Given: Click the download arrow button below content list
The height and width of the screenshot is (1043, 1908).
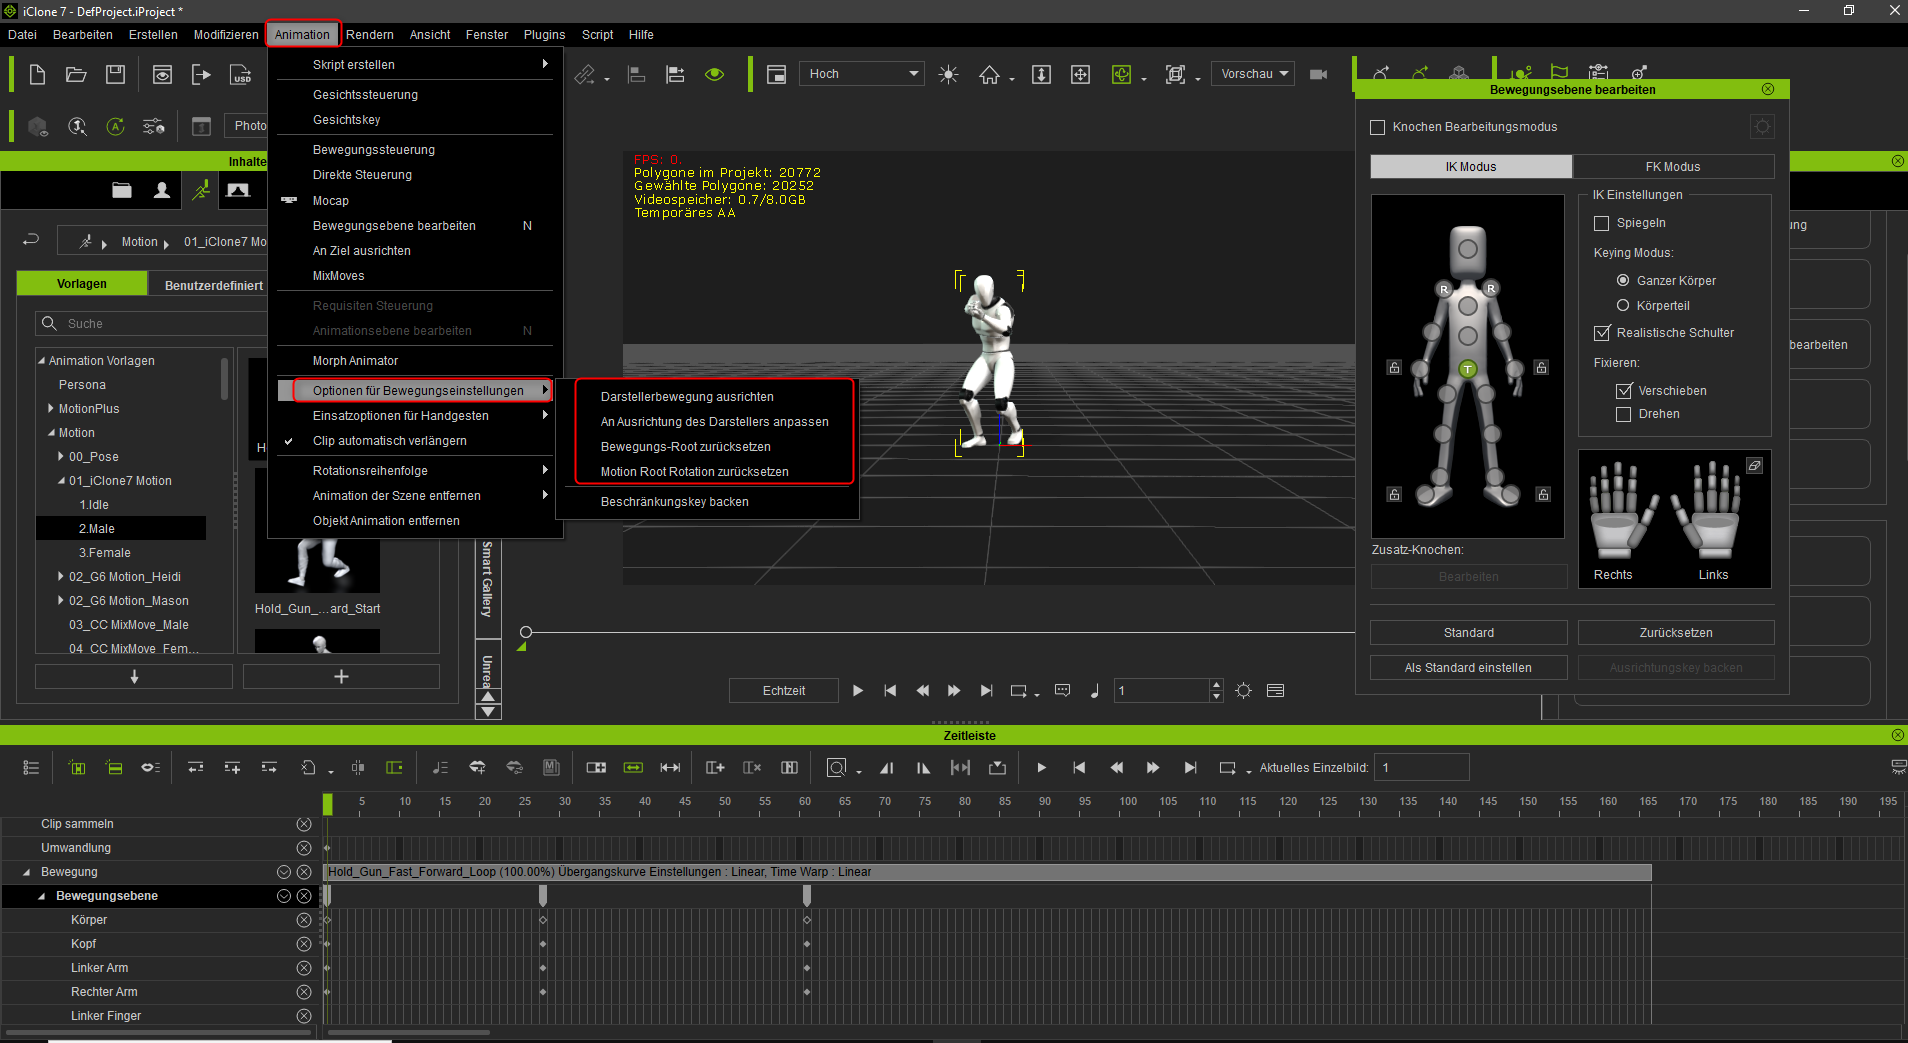Looking at the screenshot, I should [134, 677].
